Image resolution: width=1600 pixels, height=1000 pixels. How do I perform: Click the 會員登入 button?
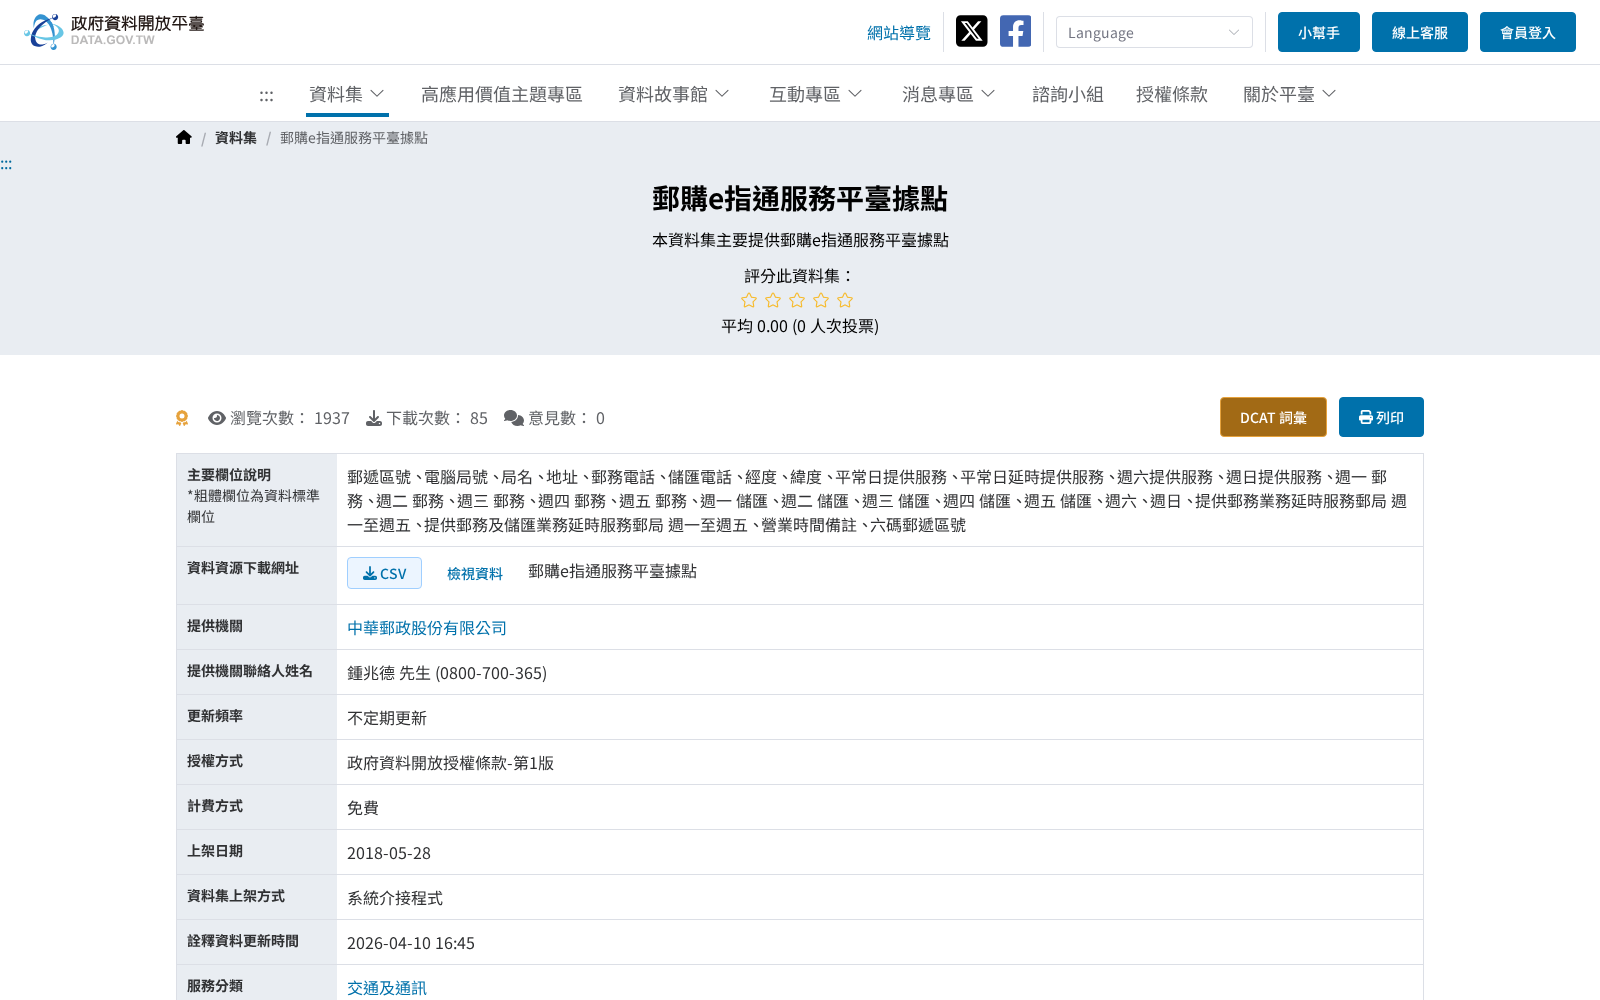1528,32
